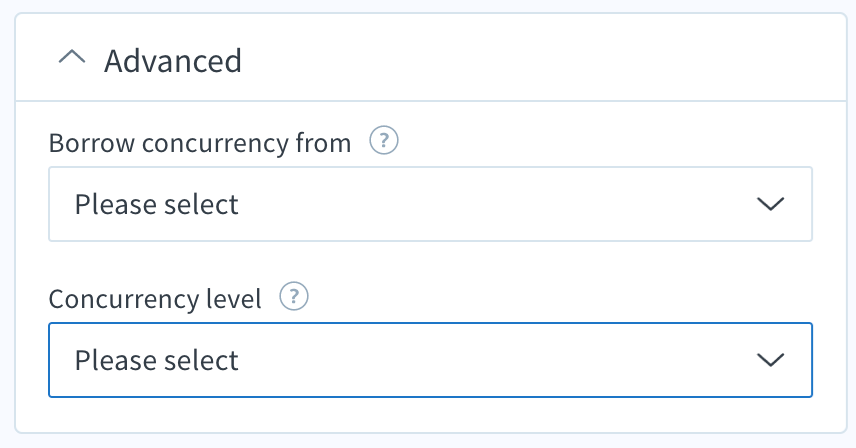Click "Please select" text under Borrow concurrency from
The height and width of the screenshot is (448, 856).
tap(157, 205)
